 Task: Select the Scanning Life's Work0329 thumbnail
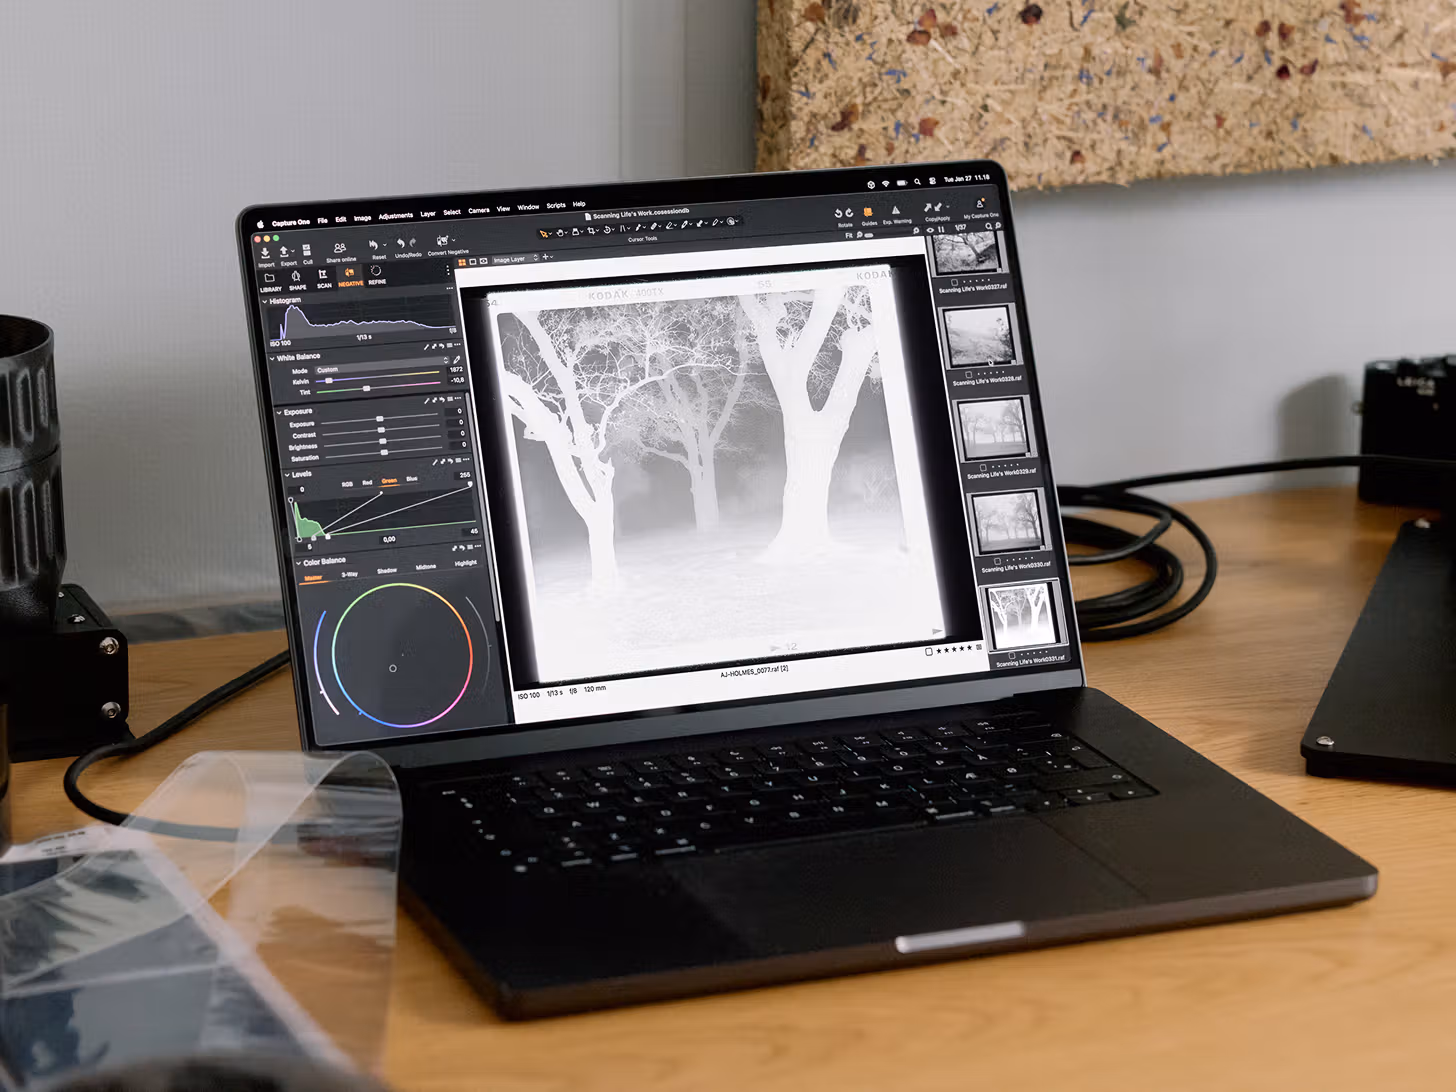[994, 427]
